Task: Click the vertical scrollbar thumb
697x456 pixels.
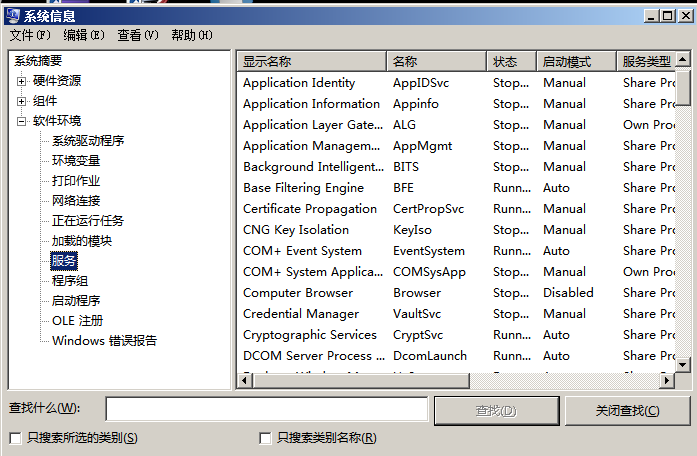Action: point(683,86)
